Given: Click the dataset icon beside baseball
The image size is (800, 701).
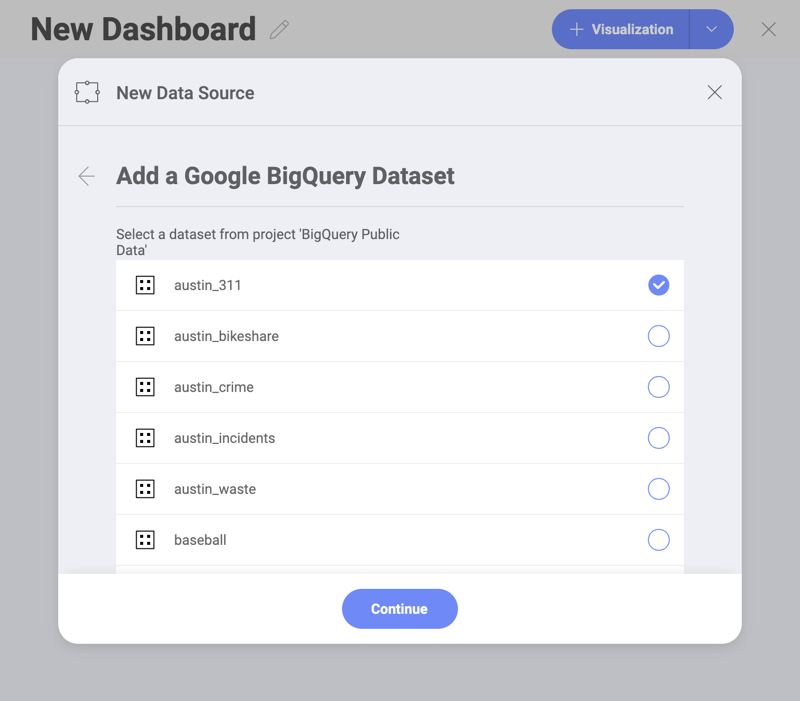Looking at the screenshot, I should pos(145,540).
